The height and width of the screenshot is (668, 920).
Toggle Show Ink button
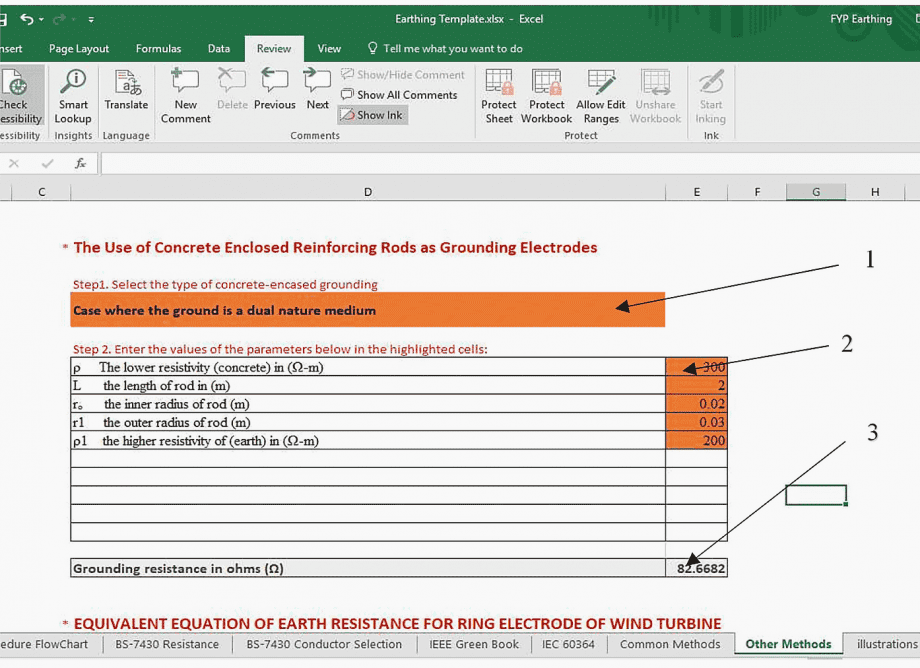373,115
